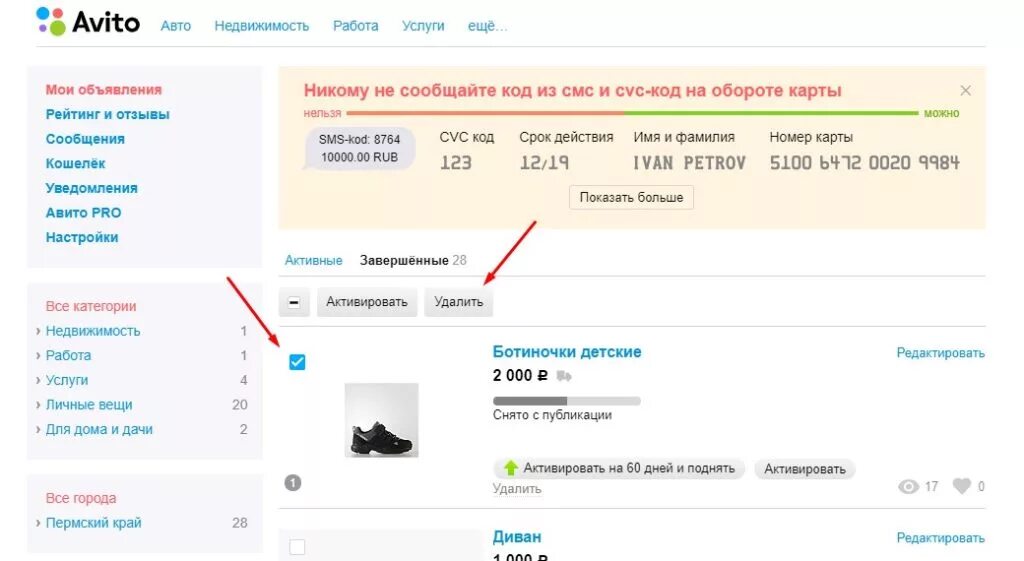Click the green up-arrow activate icon

pyautogui.click(x=511, y=468)
